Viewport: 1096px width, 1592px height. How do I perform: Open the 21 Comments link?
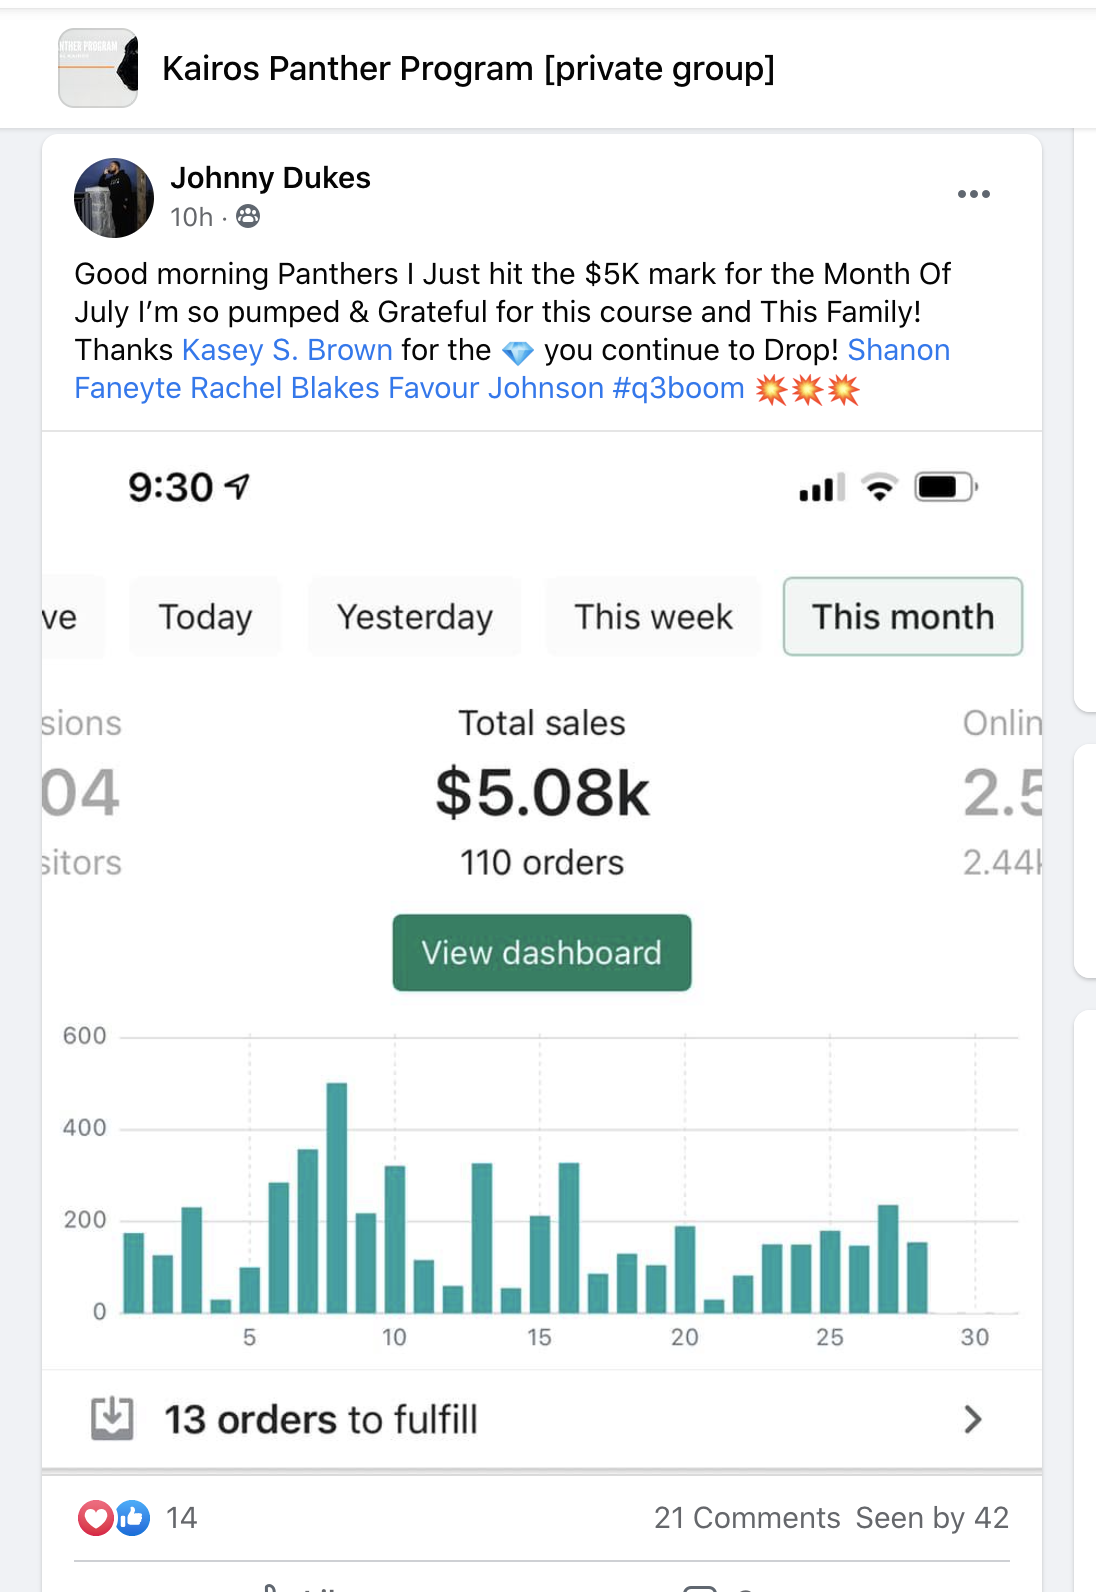pyautogui.click(x=746, y=1518)
